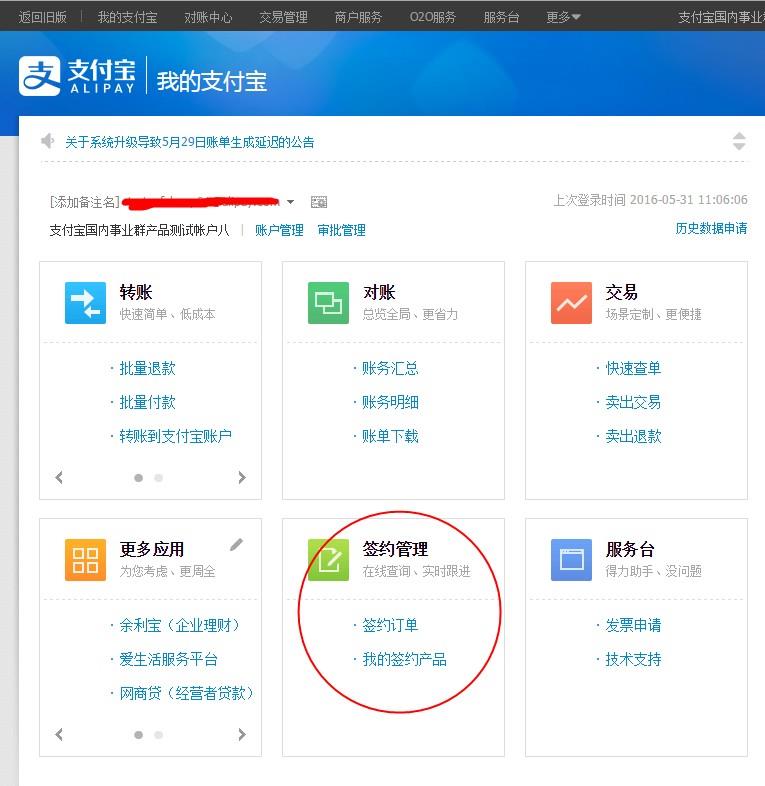The image size is (765, 786).
Task: Open the orange 更多应用 grid icon
Action: (x=85, y=560)
